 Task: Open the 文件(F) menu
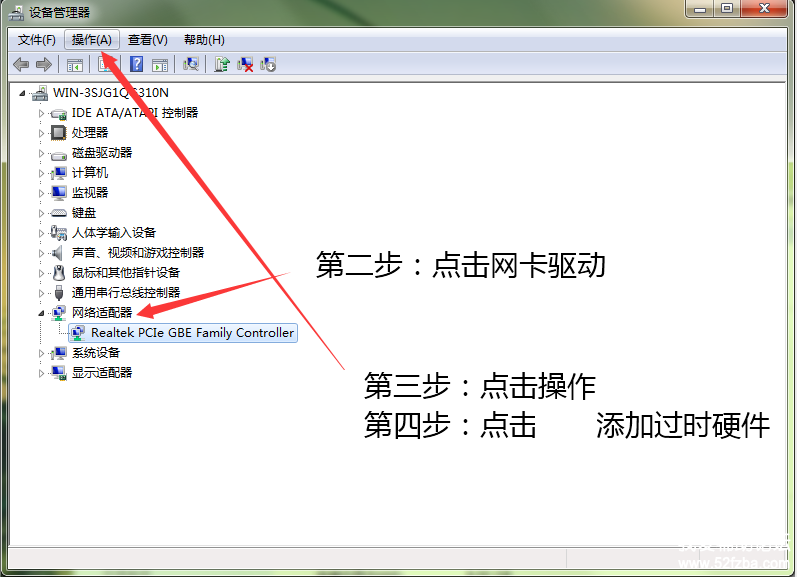(x=37, y=40)
